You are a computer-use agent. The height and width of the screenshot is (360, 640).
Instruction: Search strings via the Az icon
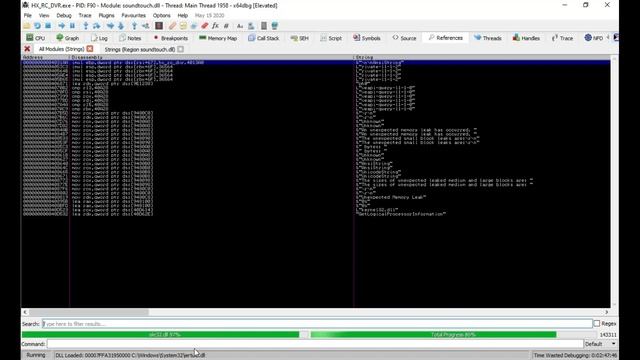(x=240, y=26)
